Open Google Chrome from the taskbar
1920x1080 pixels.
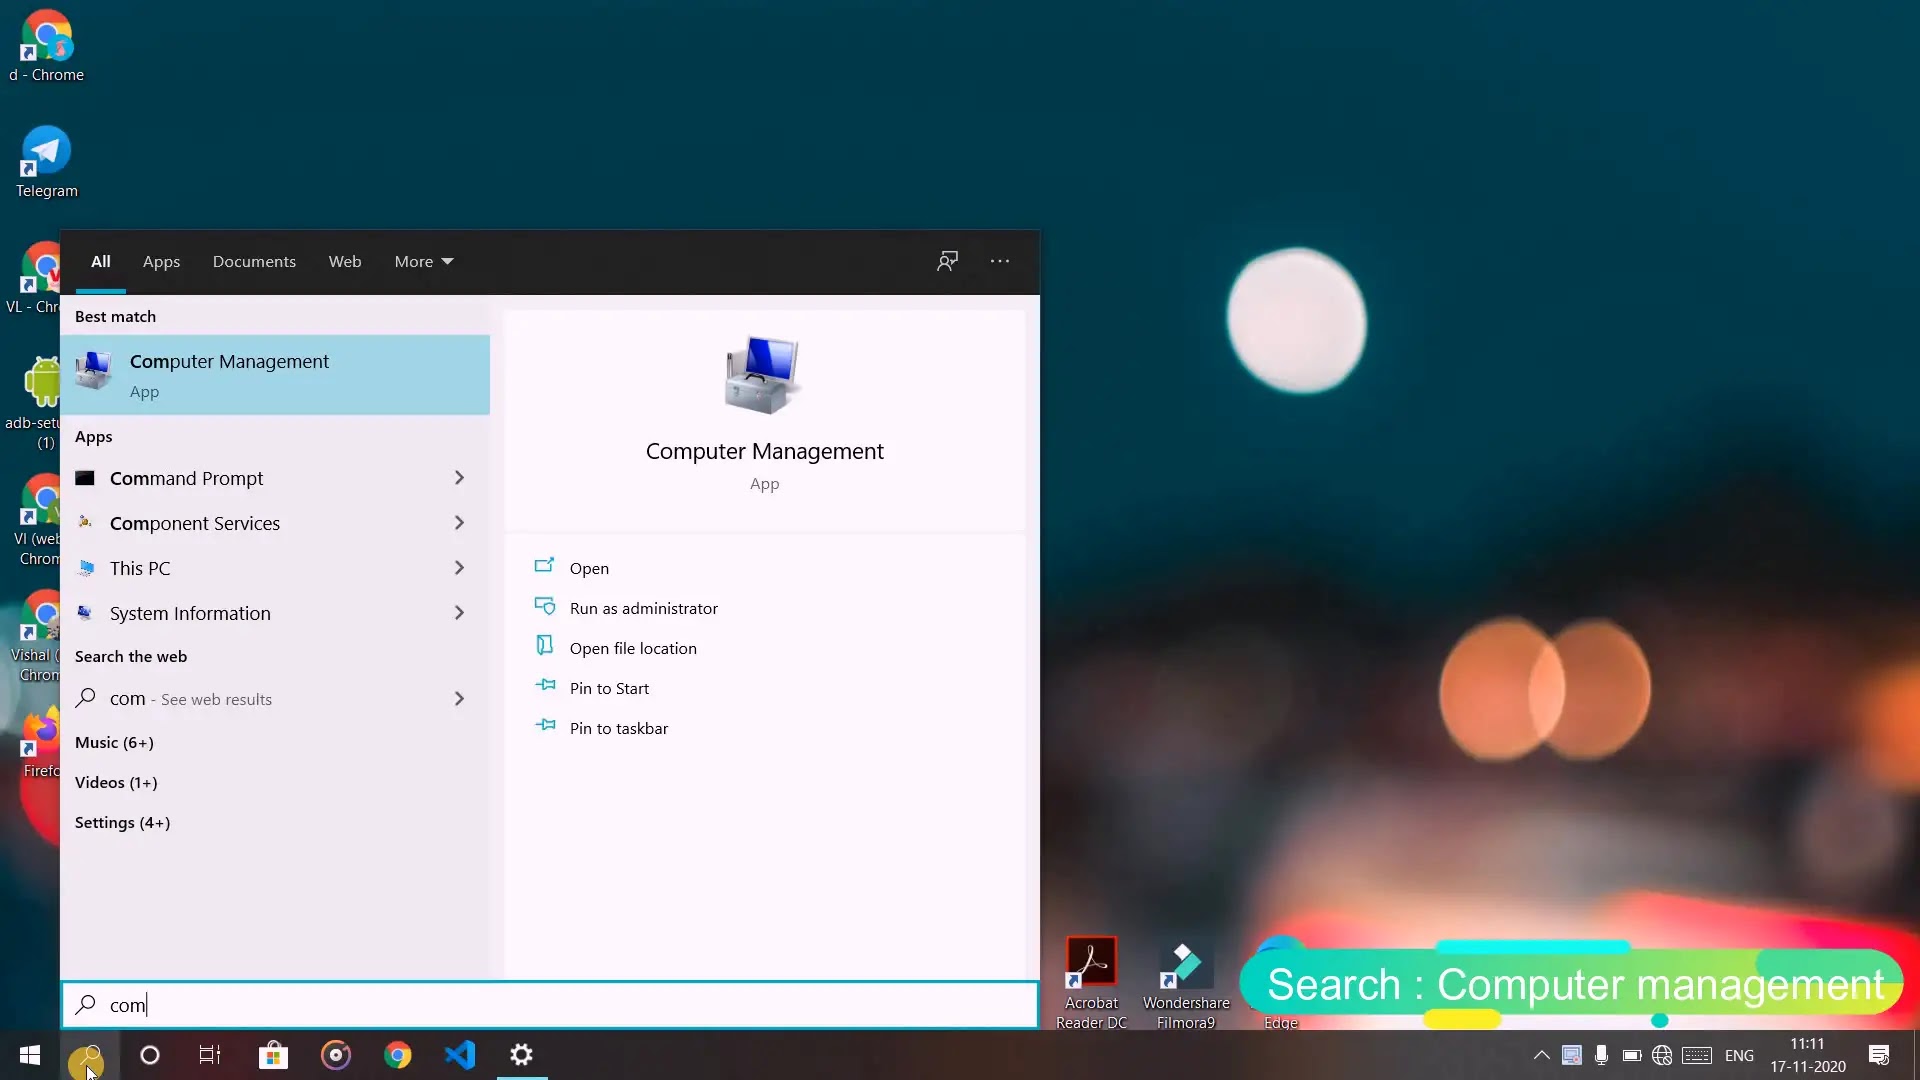[398, 1055]
